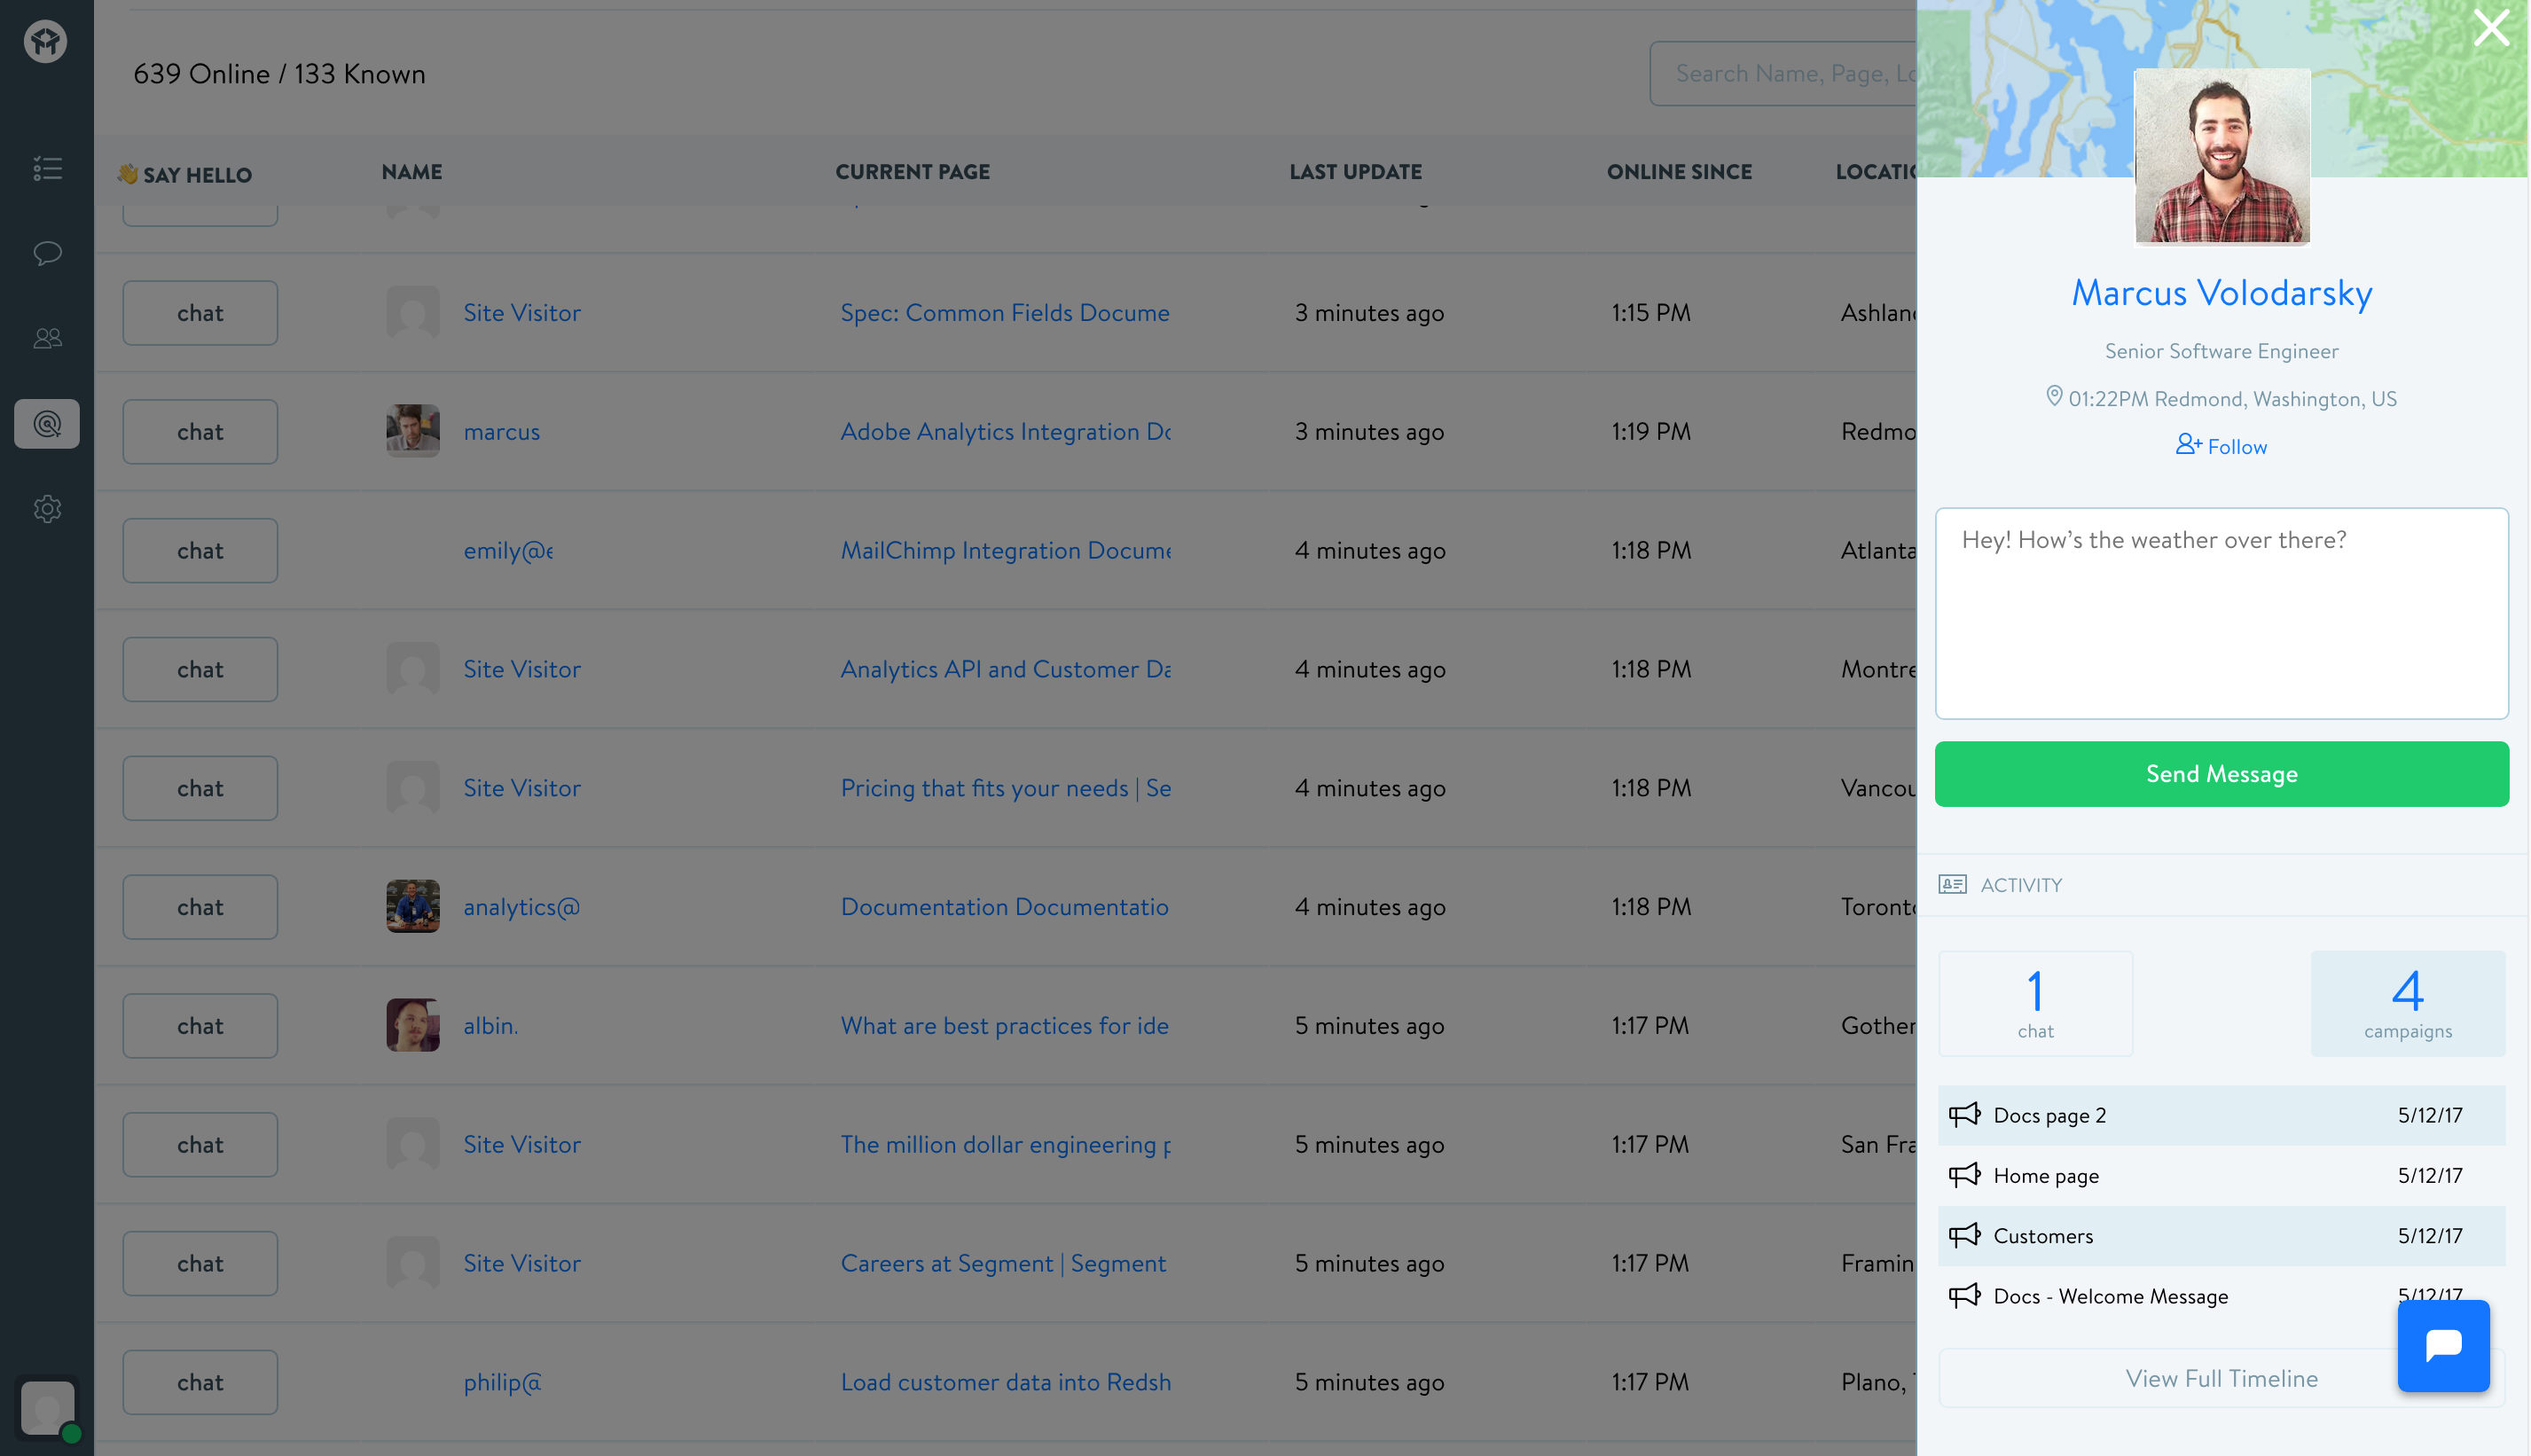Open the conversations speech bubble sidebar icon
This screenshot has width=2531, height=1456.
pyautogui.click(x=47, y=253)
